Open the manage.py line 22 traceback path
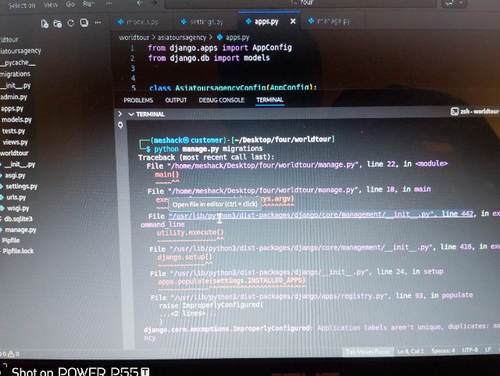 (263, 165)
